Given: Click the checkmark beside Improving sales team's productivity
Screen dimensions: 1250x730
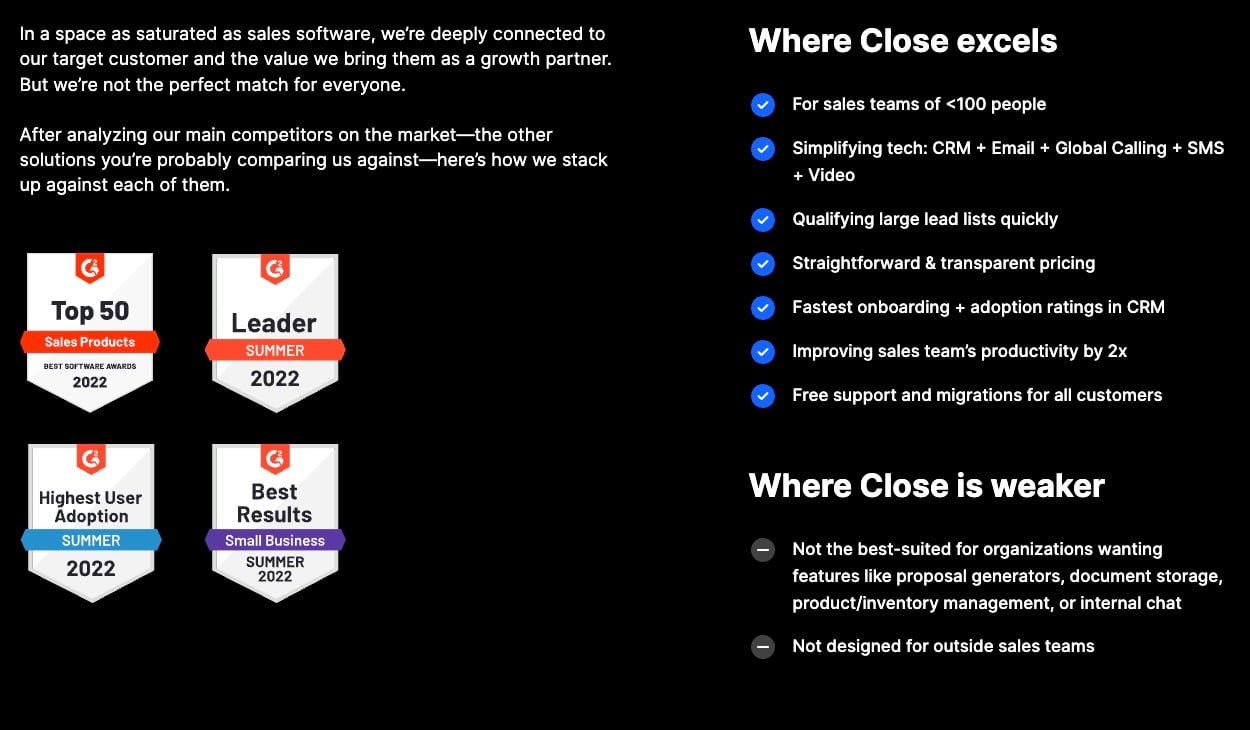Looking at the screenshot, I should (x=763, y=352).
